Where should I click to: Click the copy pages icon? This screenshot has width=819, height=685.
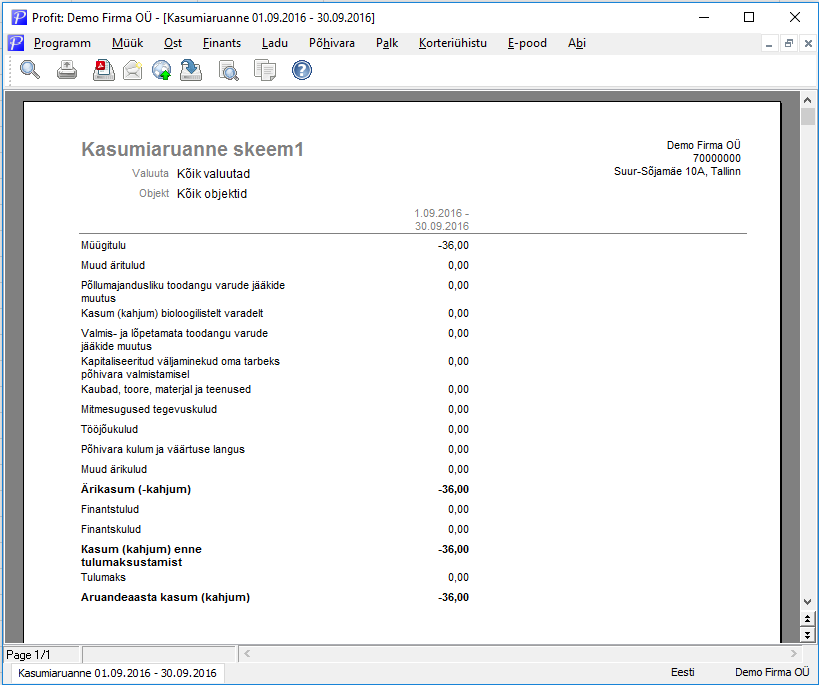(x=265, y=70)
